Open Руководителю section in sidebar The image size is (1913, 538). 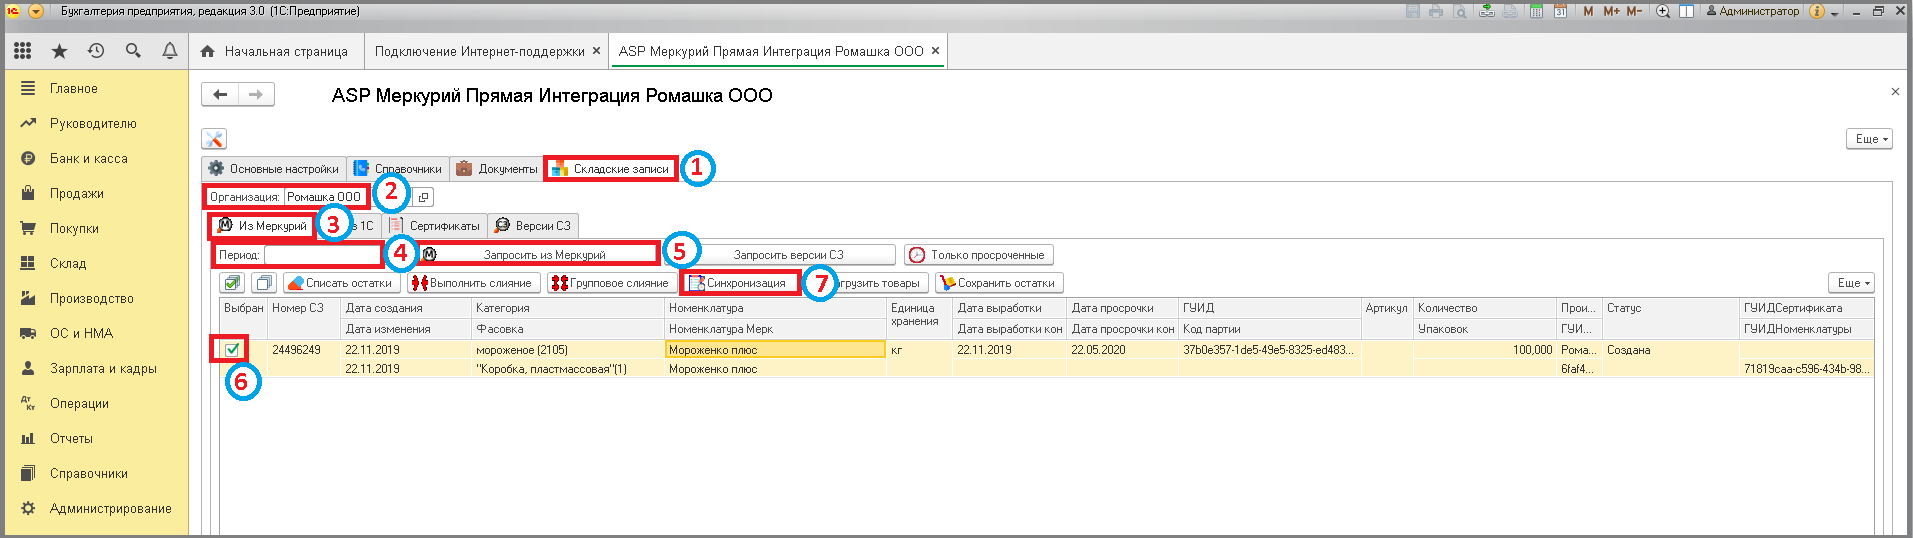coord(93,124)
